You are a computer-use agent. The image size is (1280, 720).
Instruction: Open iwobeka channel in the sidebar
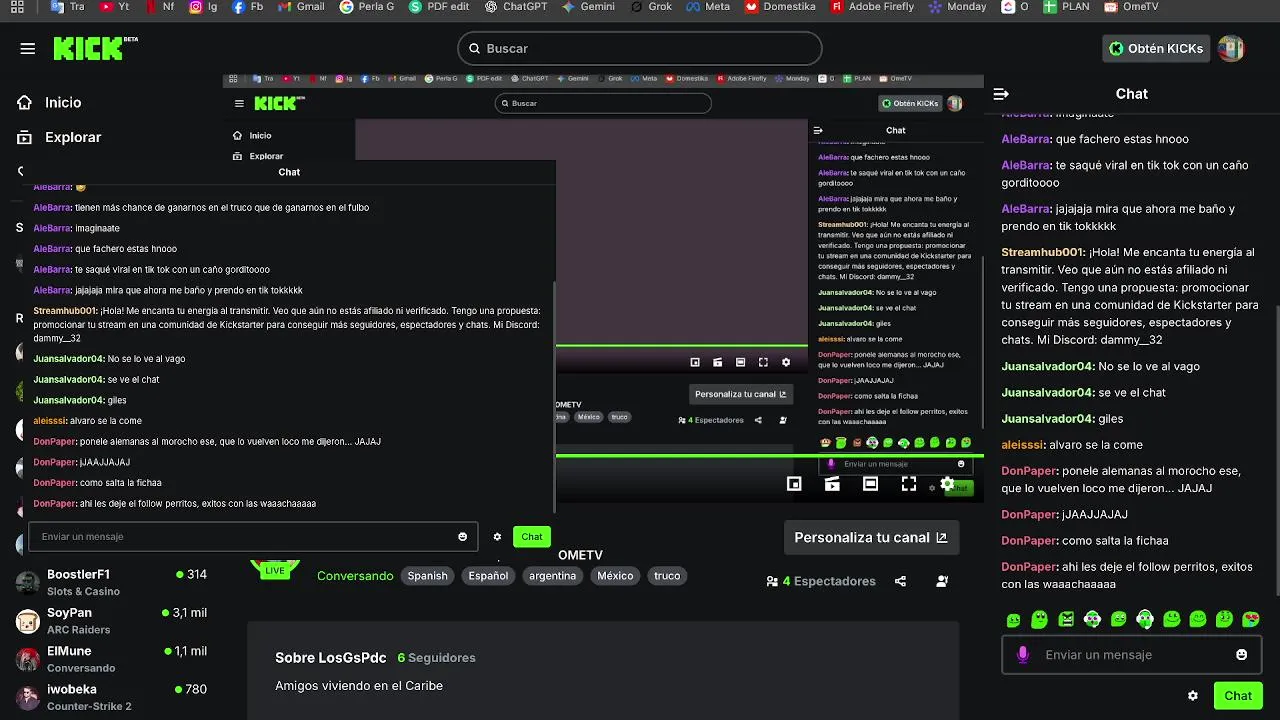pyautogui.click(x=112, y=697)
